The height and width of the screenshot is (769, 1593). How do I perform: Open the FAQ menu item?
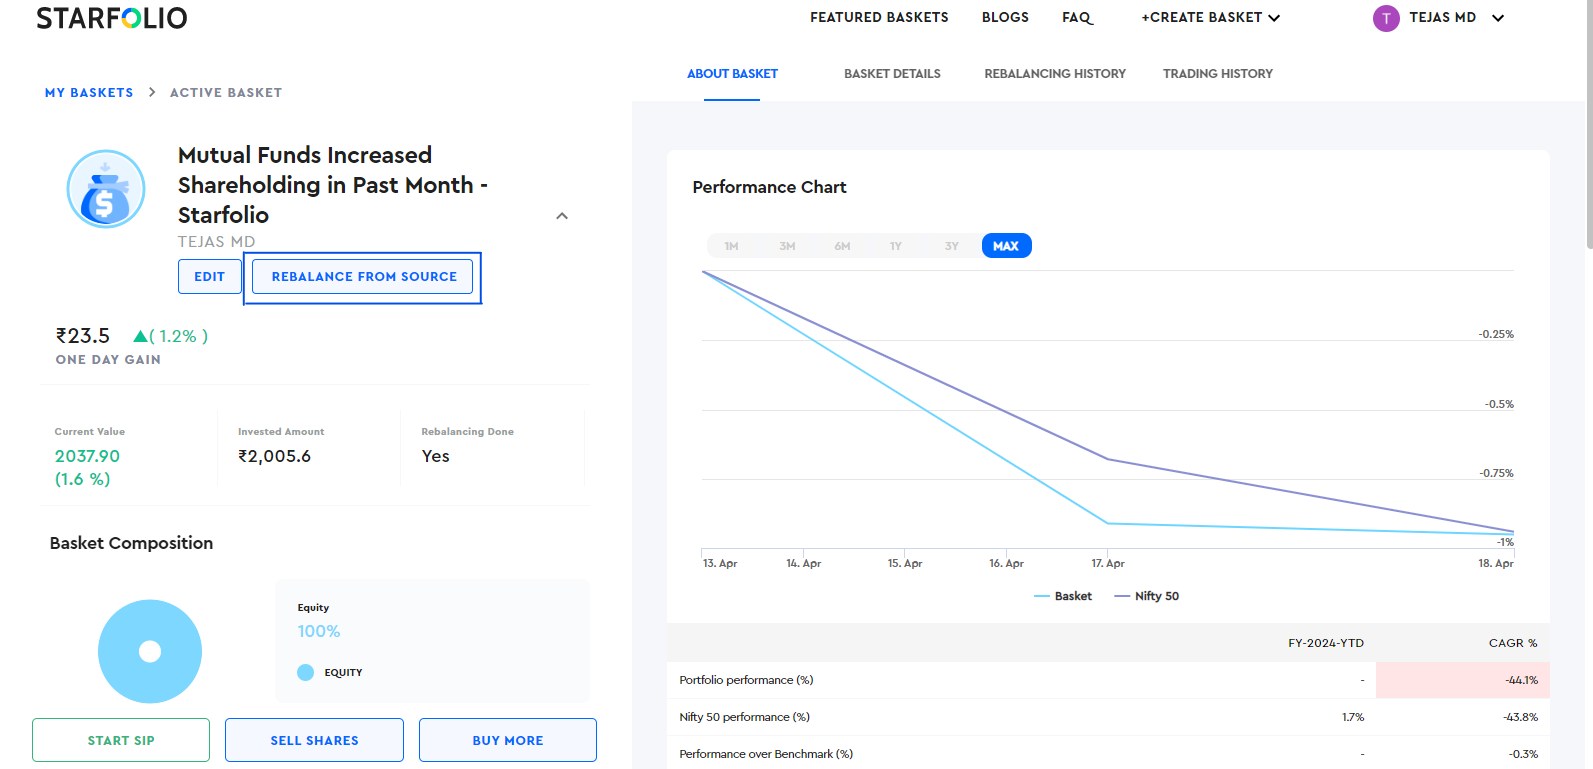(1077, 18)
